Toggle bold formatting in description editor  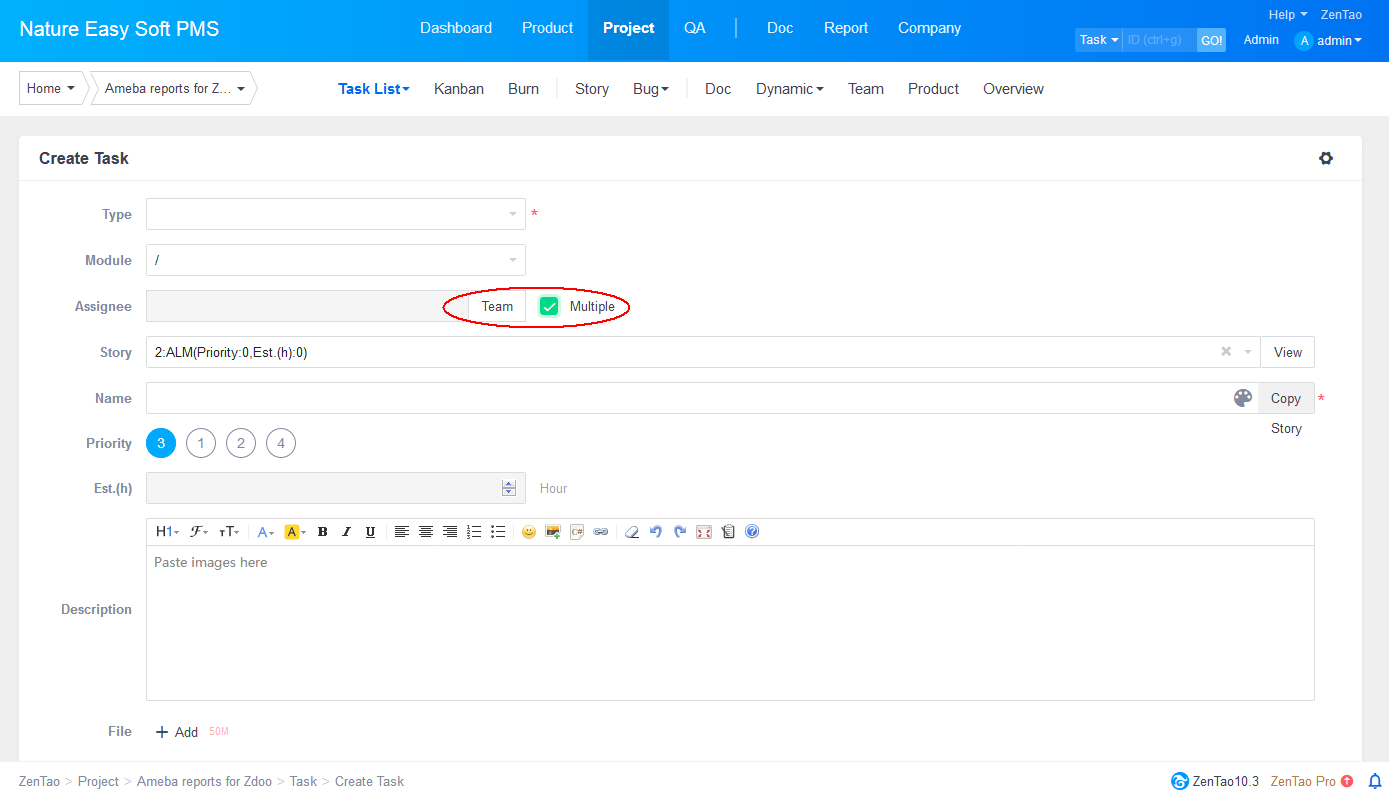[x=322, y=532]
